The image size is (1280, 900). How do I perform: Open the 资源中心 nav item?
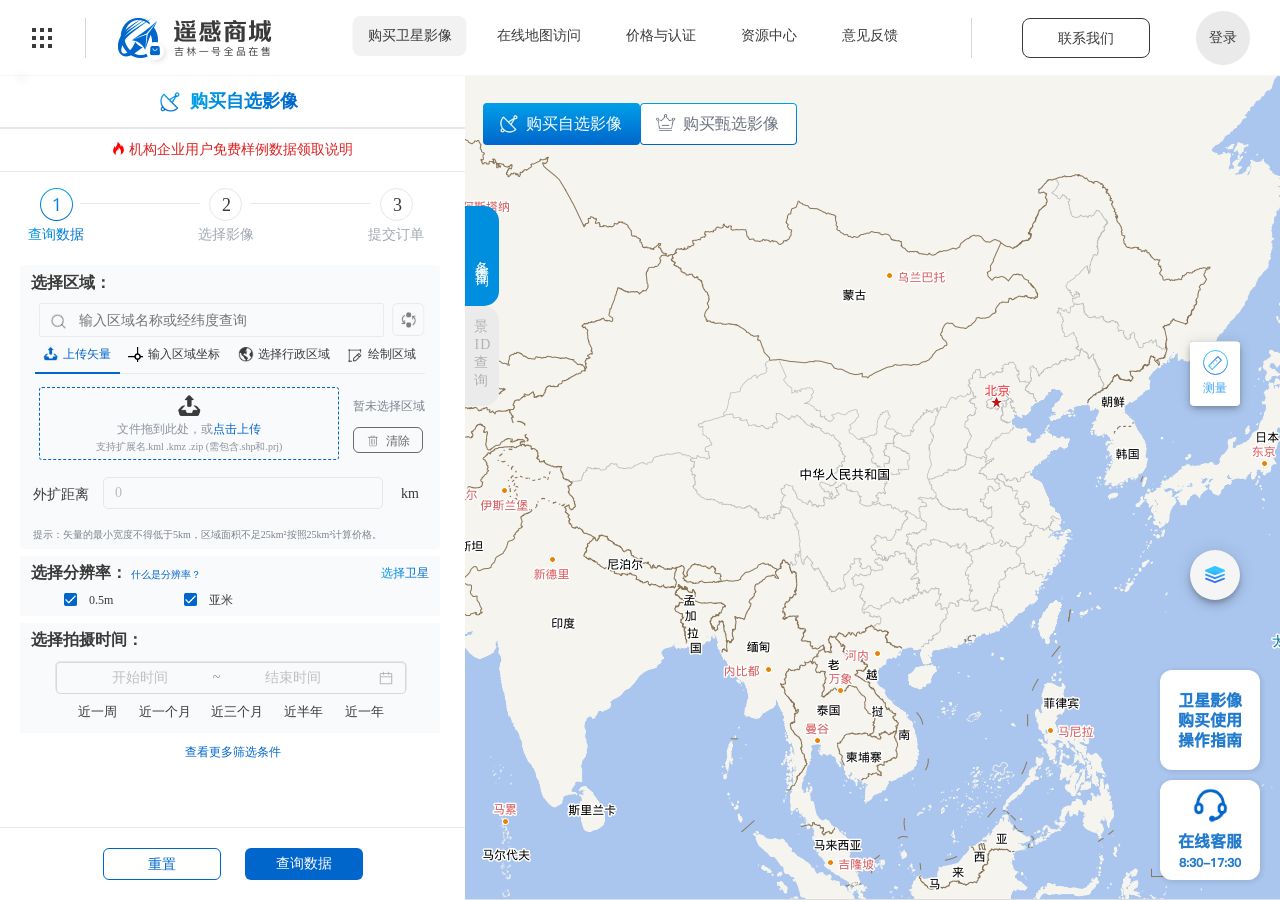[769, 36]
